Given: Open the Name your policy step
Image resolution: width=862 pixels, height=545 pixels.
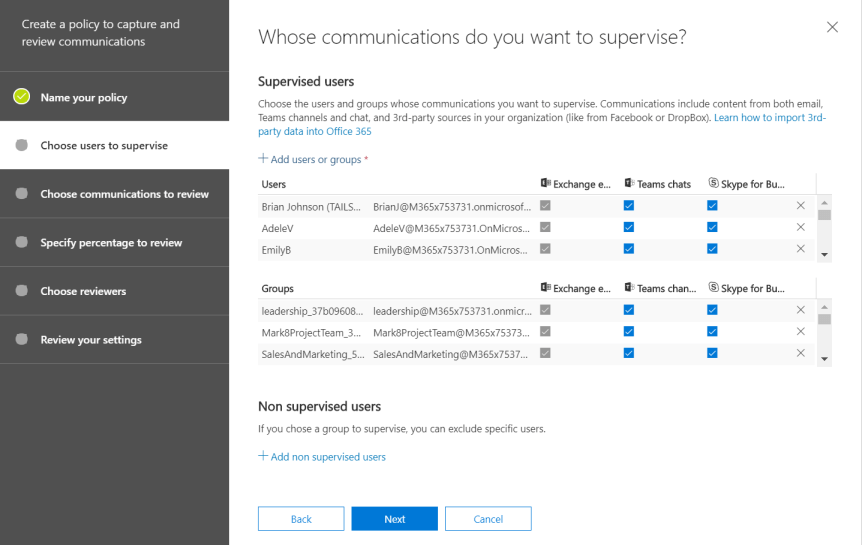Looking at the screenshot, I should tap(84, 98).
